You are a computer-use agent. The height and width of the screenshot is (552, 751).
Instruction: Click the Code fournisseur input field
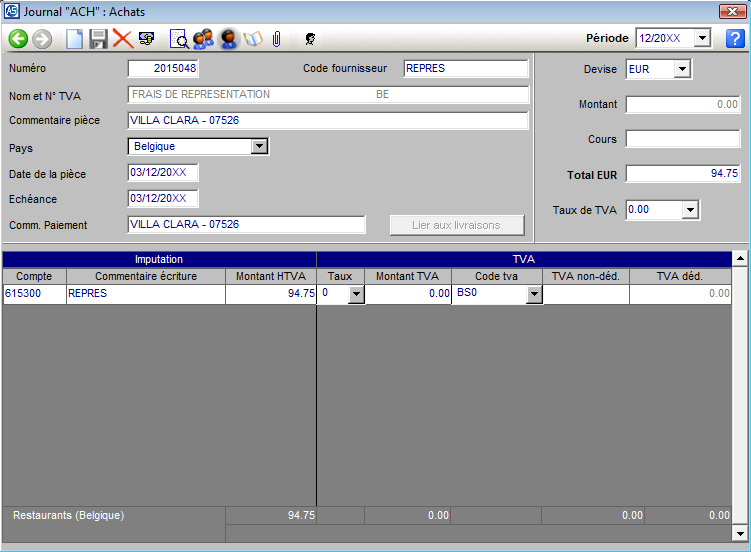pyautogui.click(x=465, y=69)
